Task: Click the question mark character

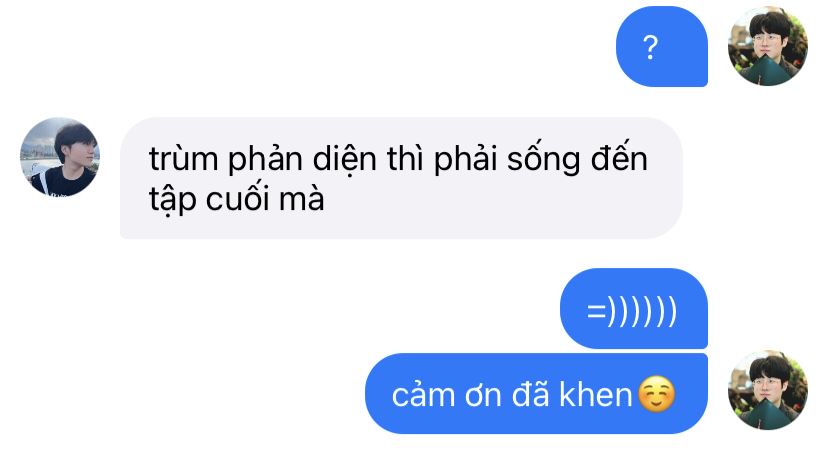Action: (651, 48)
